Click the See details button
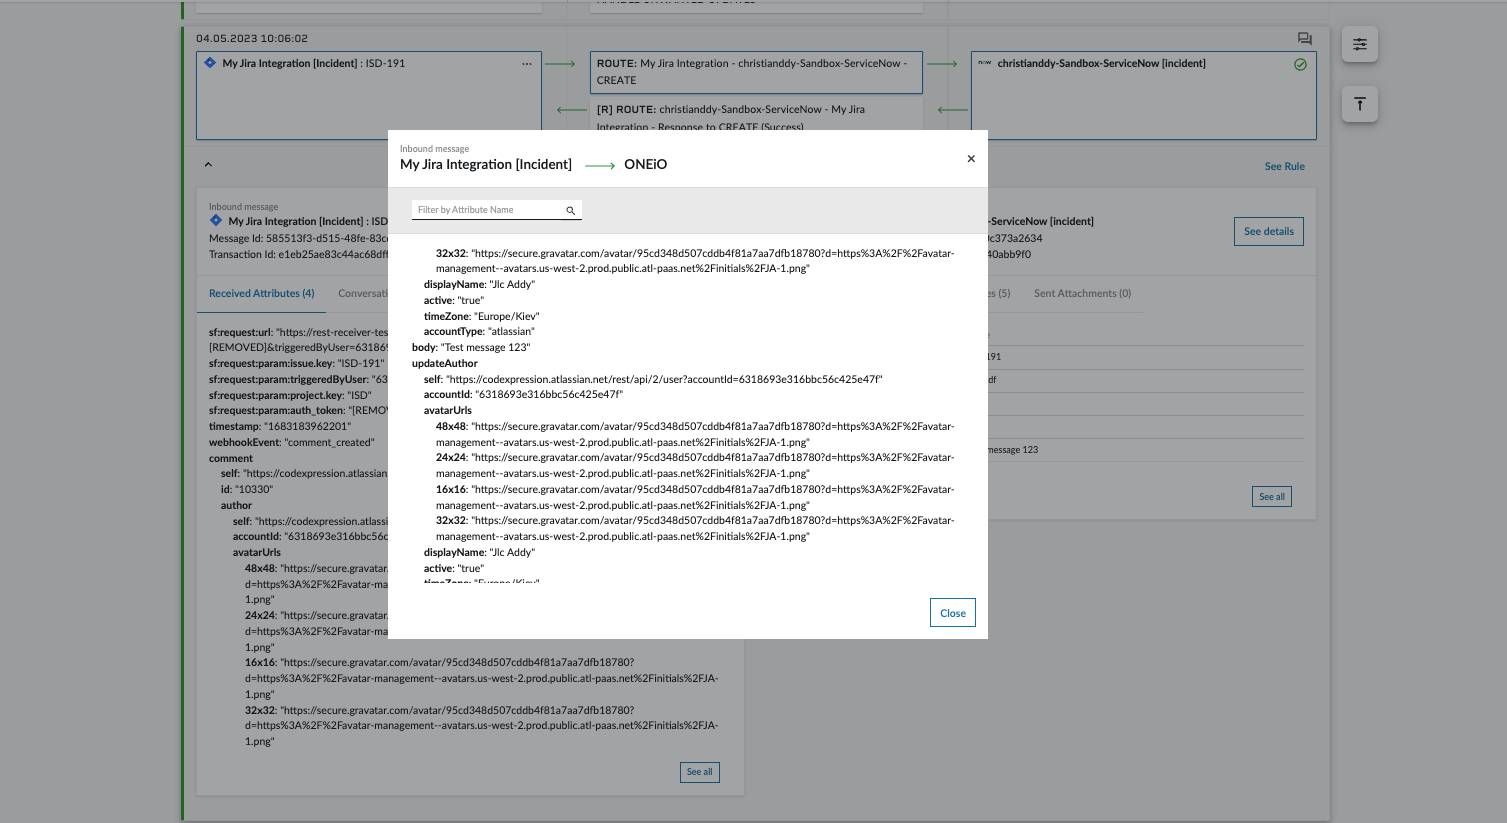The image size is (1507, 823). pyautogui.click(x=1269, y=231)
